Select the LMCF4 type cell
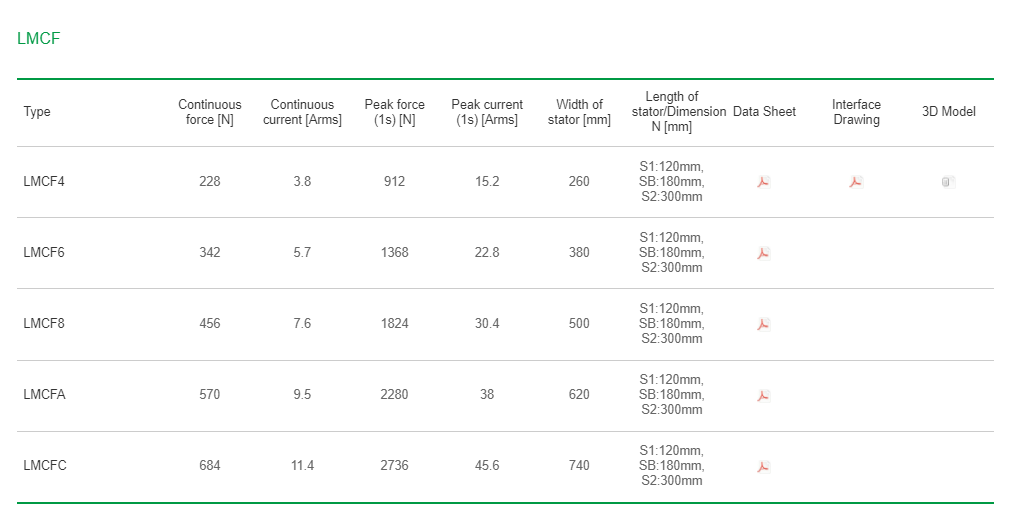This screenshot has width=1017, height=524. tap(44, 182)
